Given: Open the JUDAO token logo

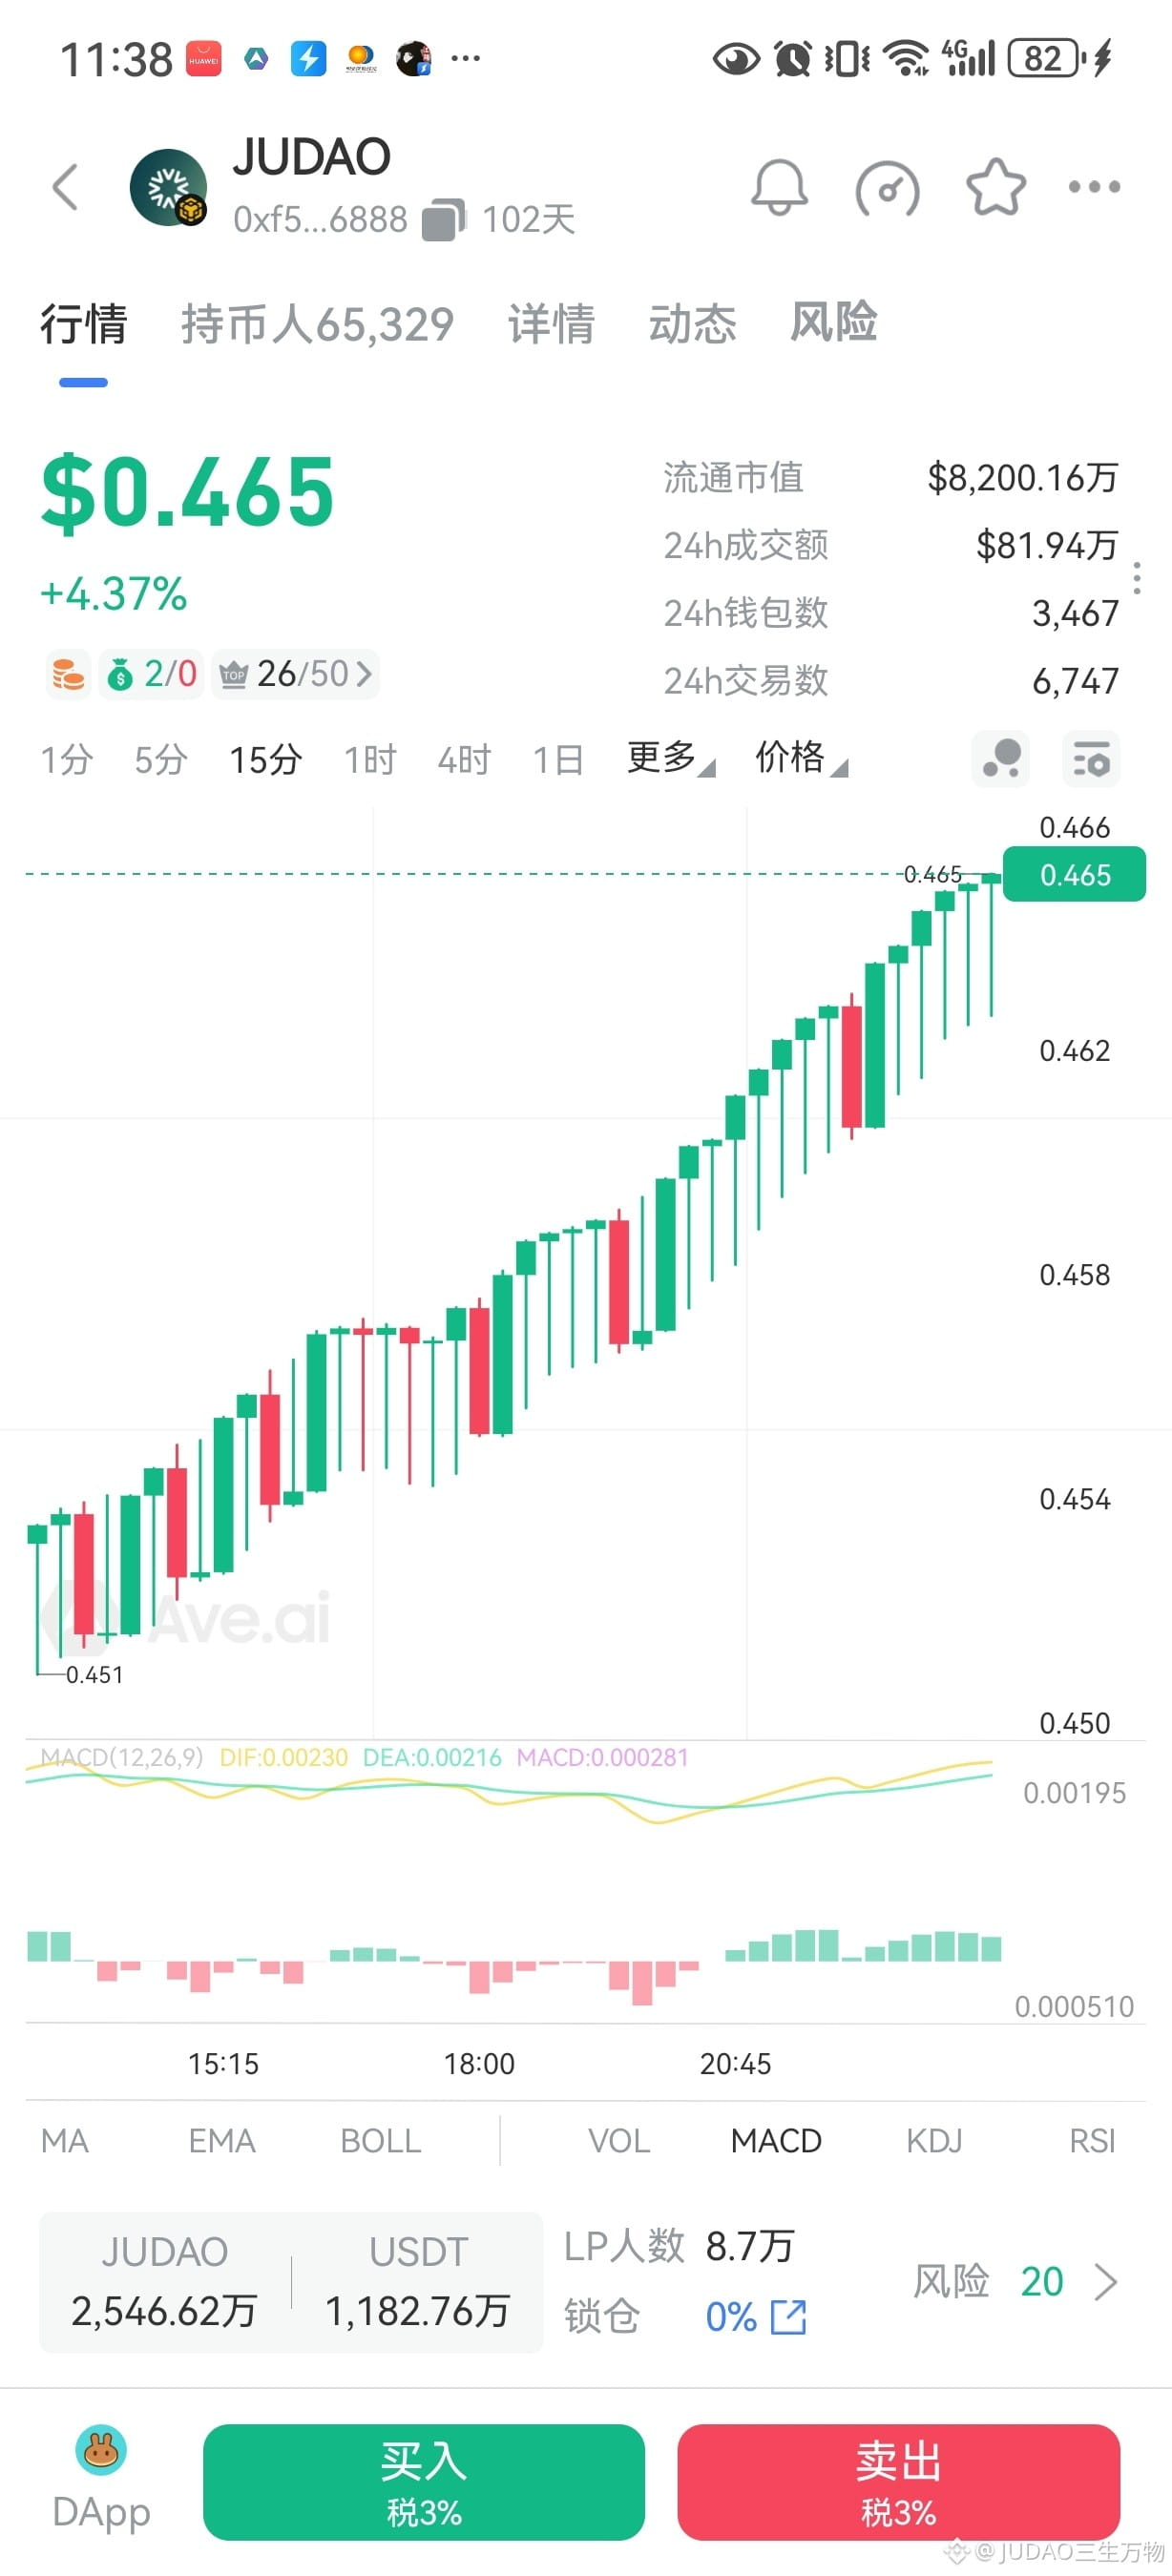Looking at the screenshot, I should 168,187.
